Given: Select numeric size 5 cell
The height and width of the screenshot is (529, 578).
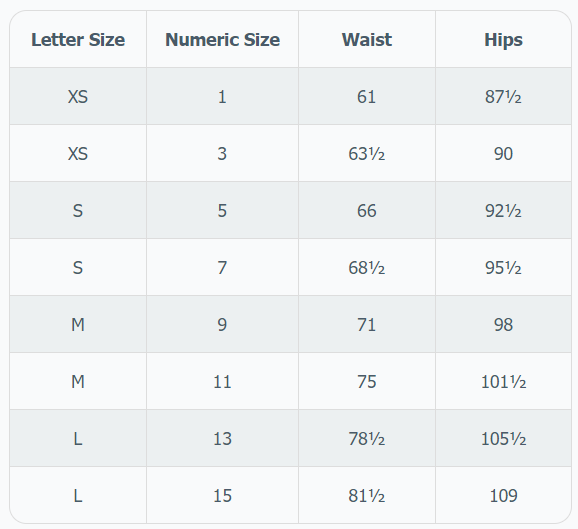Looking at the screenshot, I should pos(222,210).
